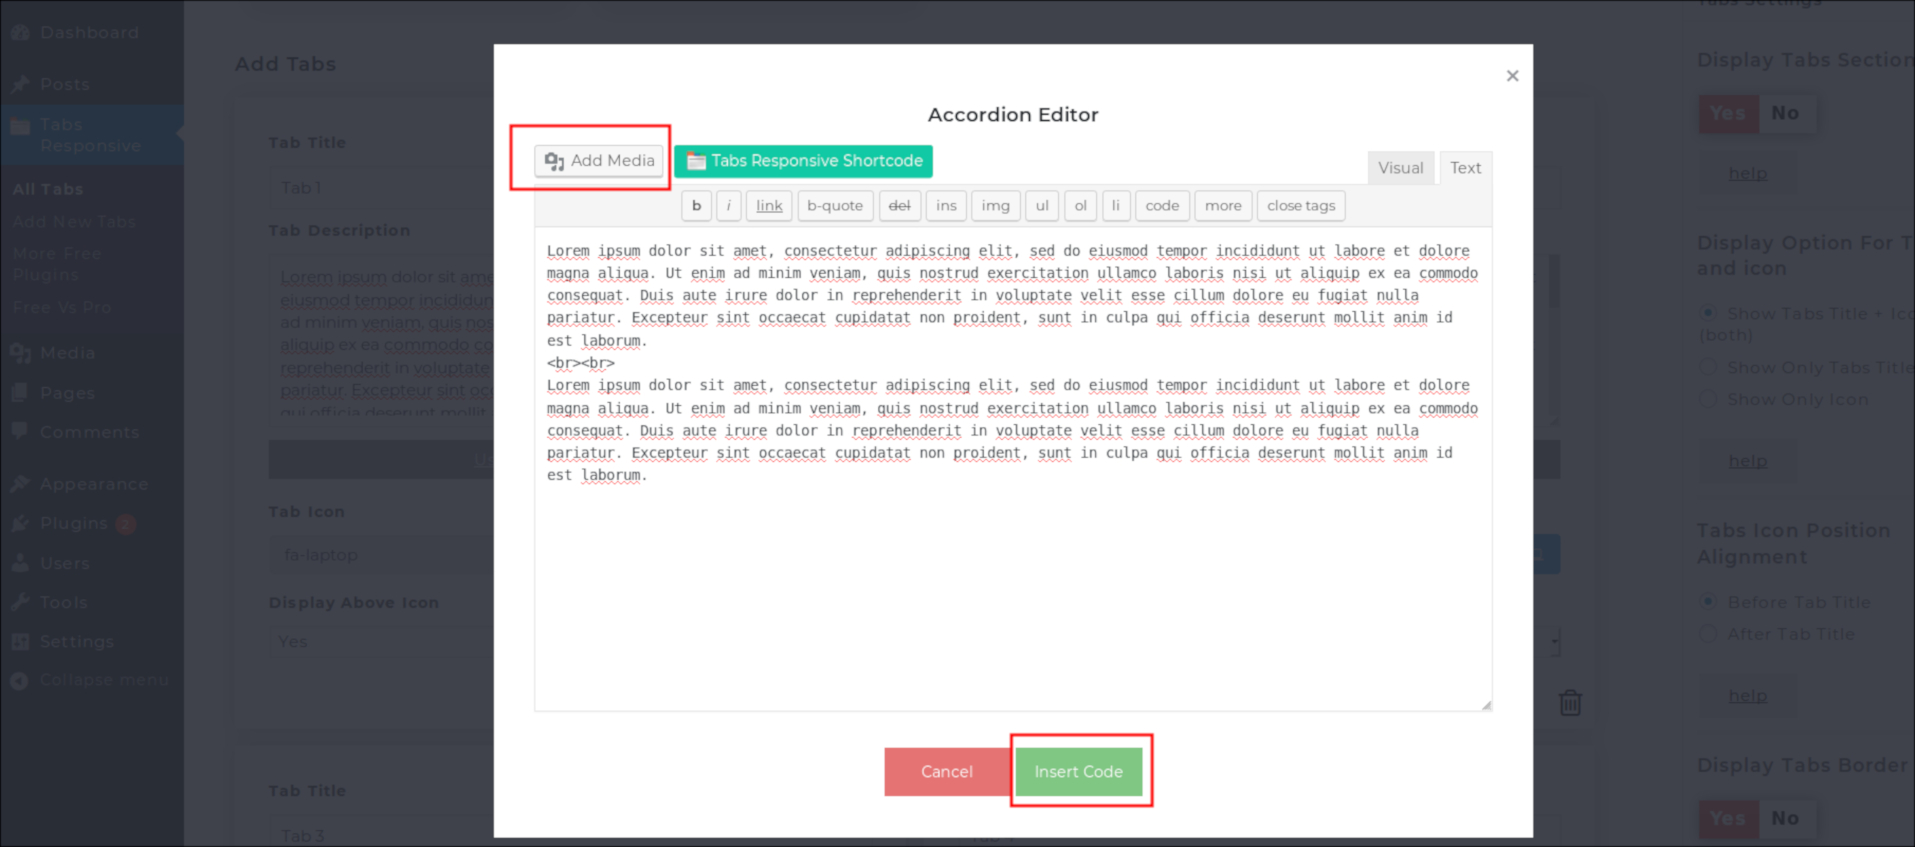Viewport: 1915px width, 847px height.
Task: Open the Display Above Icon dropdown
Action: 381,642
